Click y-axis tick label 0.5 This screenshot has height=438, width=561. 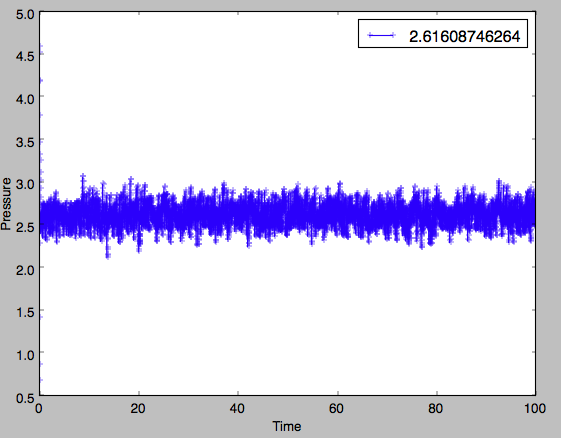pyautogui.click(x=25, y=398)
